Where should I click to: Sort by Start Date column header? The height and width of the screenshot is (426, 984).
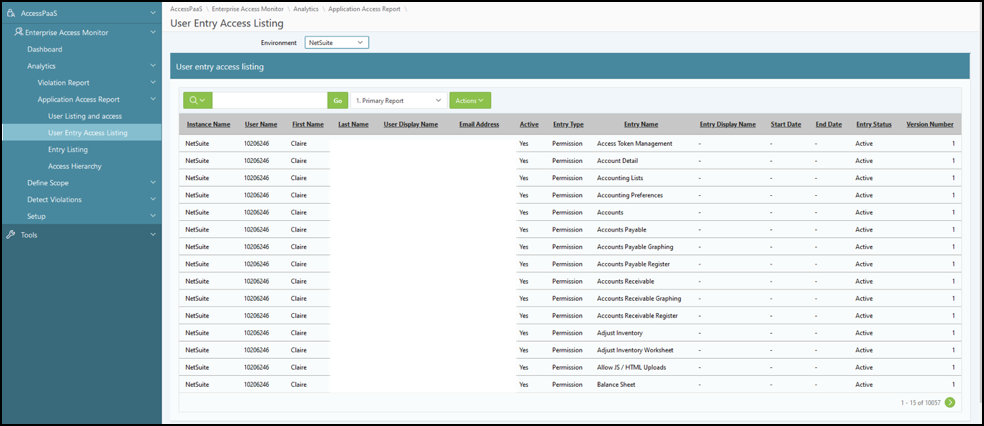[786, 124]
